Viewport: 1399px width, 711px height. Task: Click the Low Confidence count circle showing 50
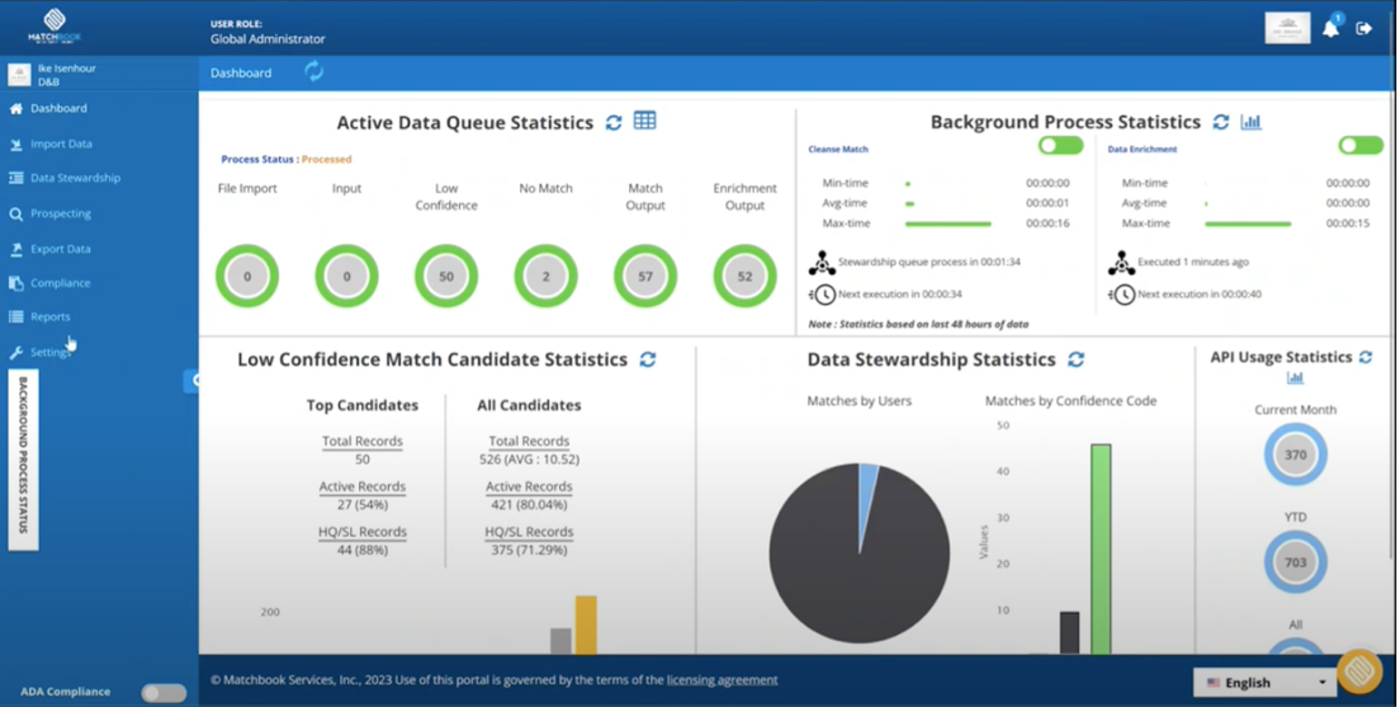[446, 276]
